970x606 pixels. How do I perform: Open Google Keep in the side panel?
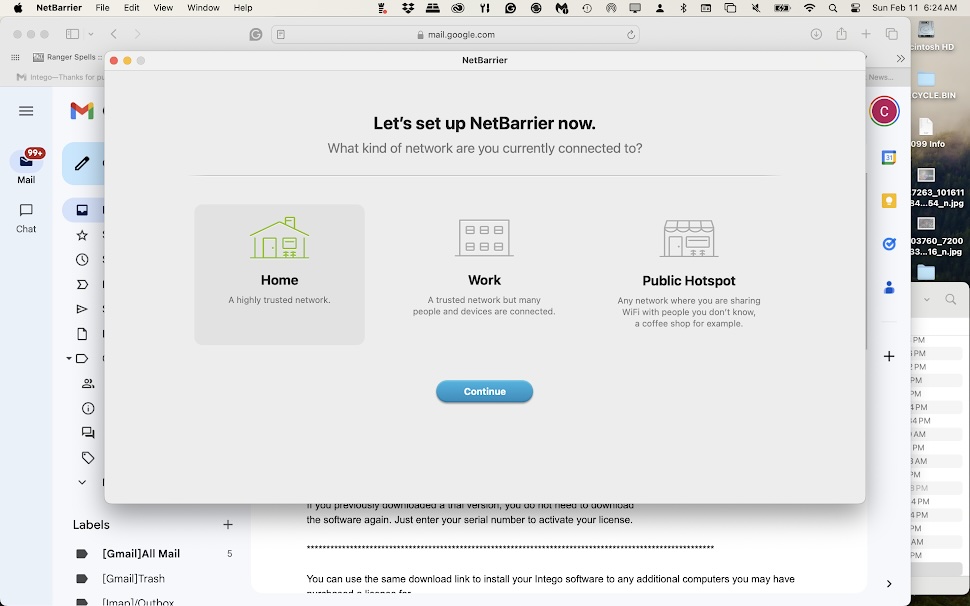(x=889, y=200)
